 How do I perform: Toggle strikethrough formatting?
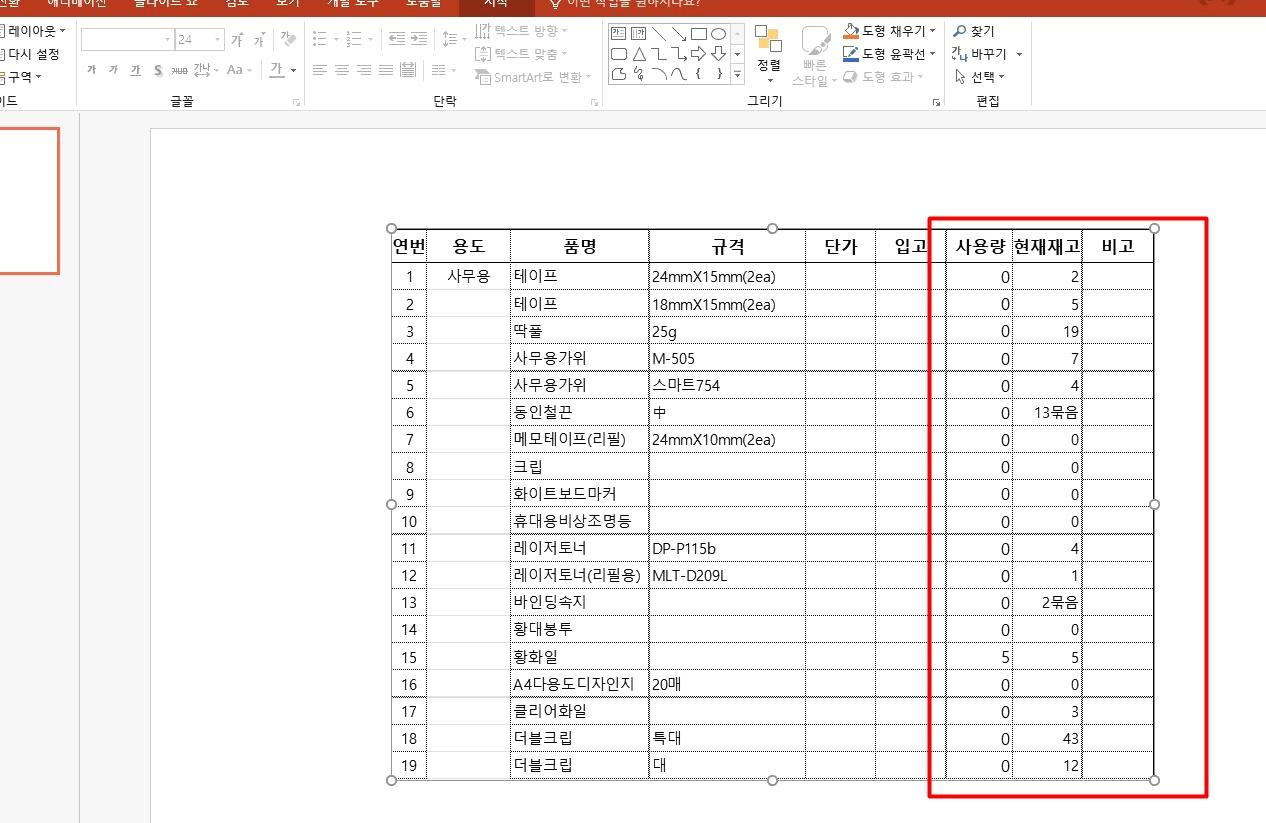pyautogui.click(x=179, y=70)
